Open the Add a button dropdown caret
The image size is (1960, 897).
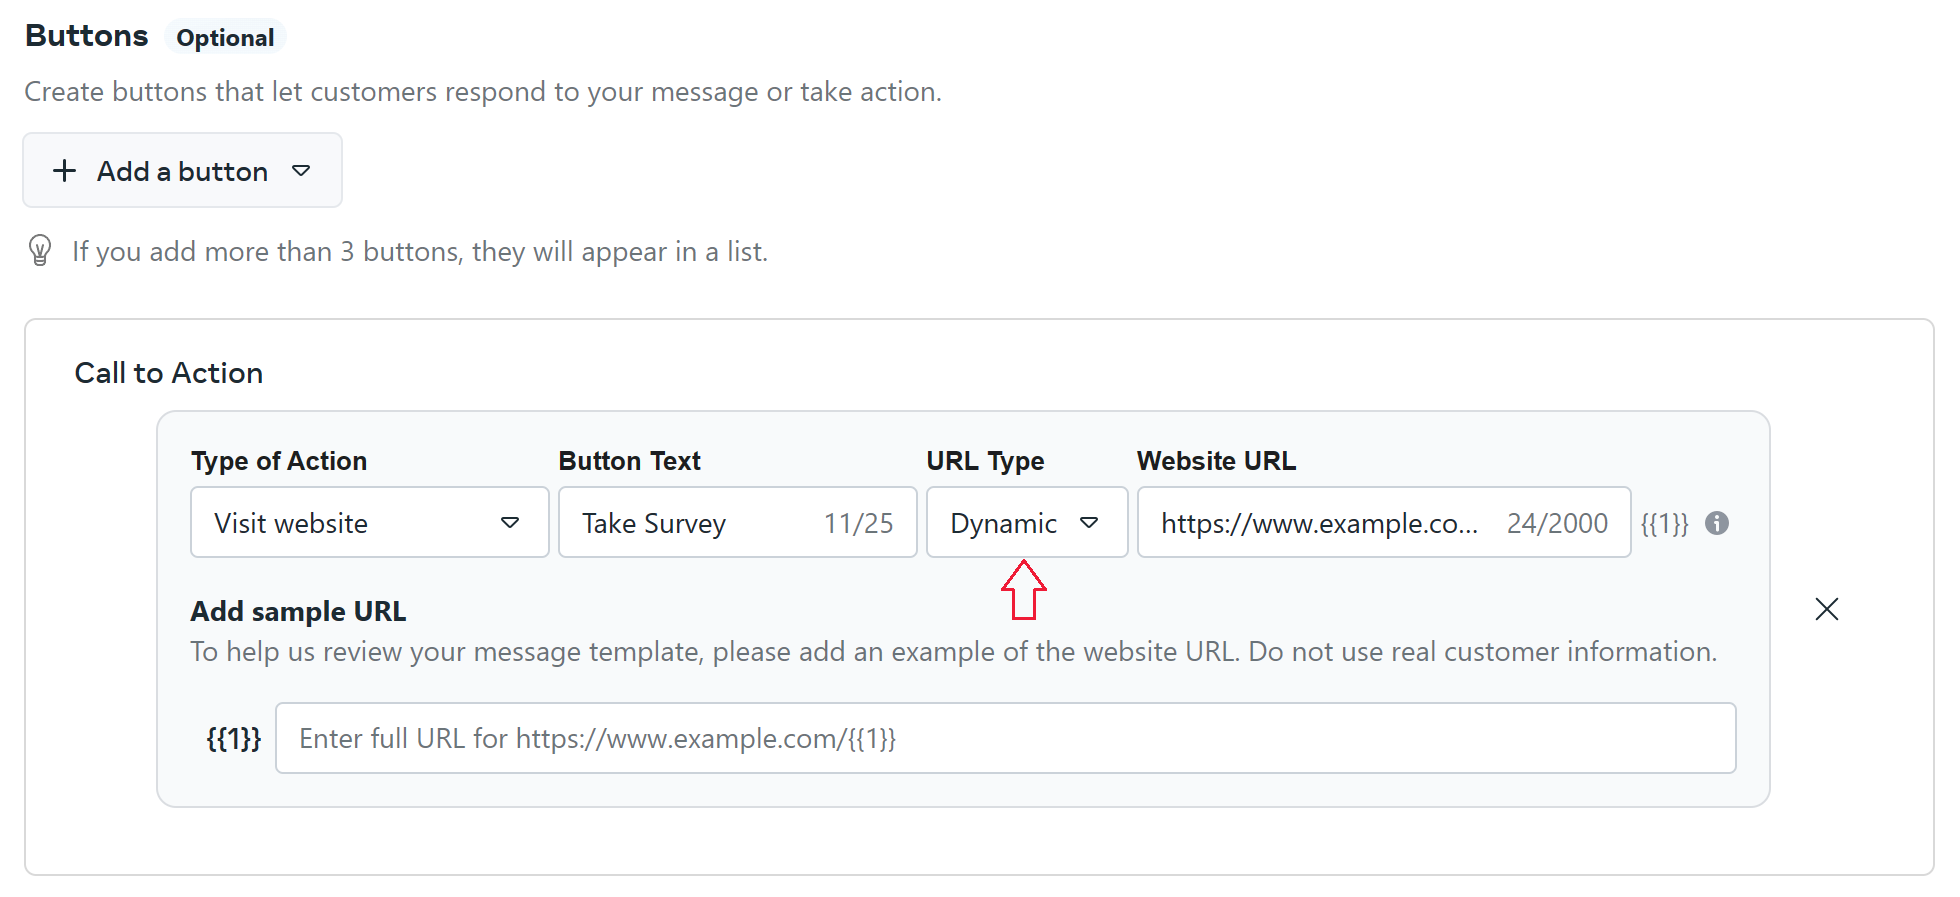pos(301,171)
